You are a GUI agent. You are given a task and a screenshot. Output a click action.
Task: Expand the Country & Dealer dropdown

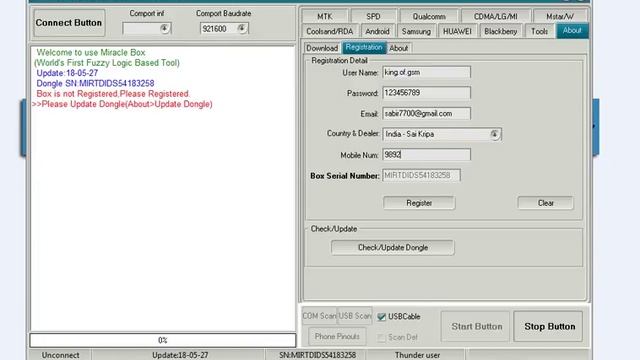[x=494, y=134]
